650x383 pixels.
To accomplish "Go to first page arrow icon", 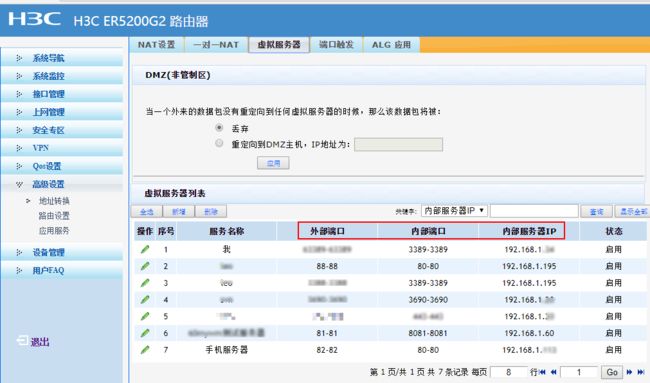I will tap(542, 372).
